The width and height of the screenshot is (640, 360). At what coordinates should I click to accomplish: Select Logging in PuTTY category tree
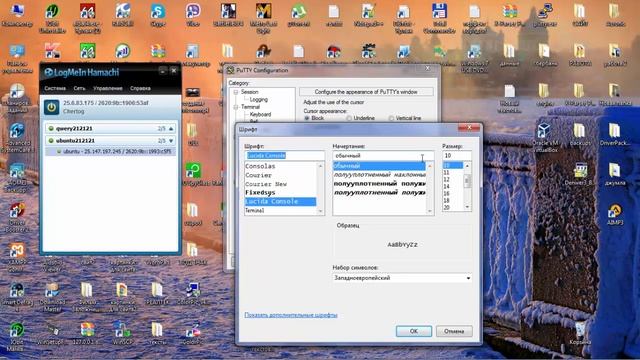[x=259, y=100]
